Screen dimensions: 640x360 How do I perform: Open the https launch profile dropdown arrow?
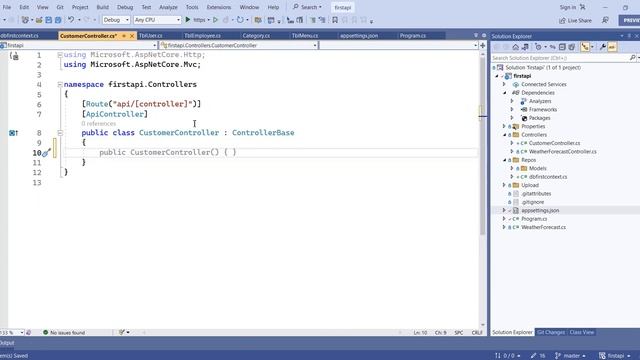(208, 20)
